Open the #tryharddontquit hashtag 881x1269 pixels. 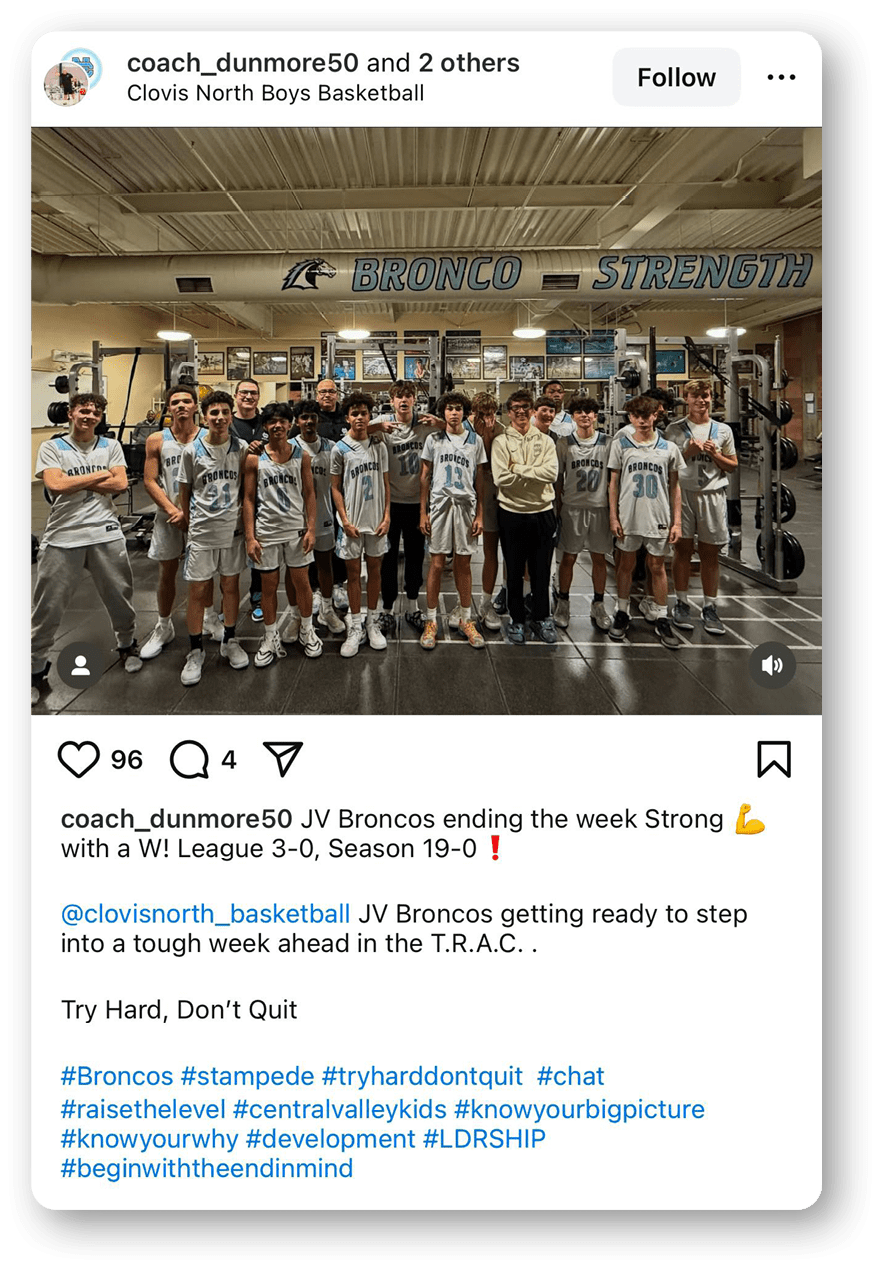coord(422,1077)
